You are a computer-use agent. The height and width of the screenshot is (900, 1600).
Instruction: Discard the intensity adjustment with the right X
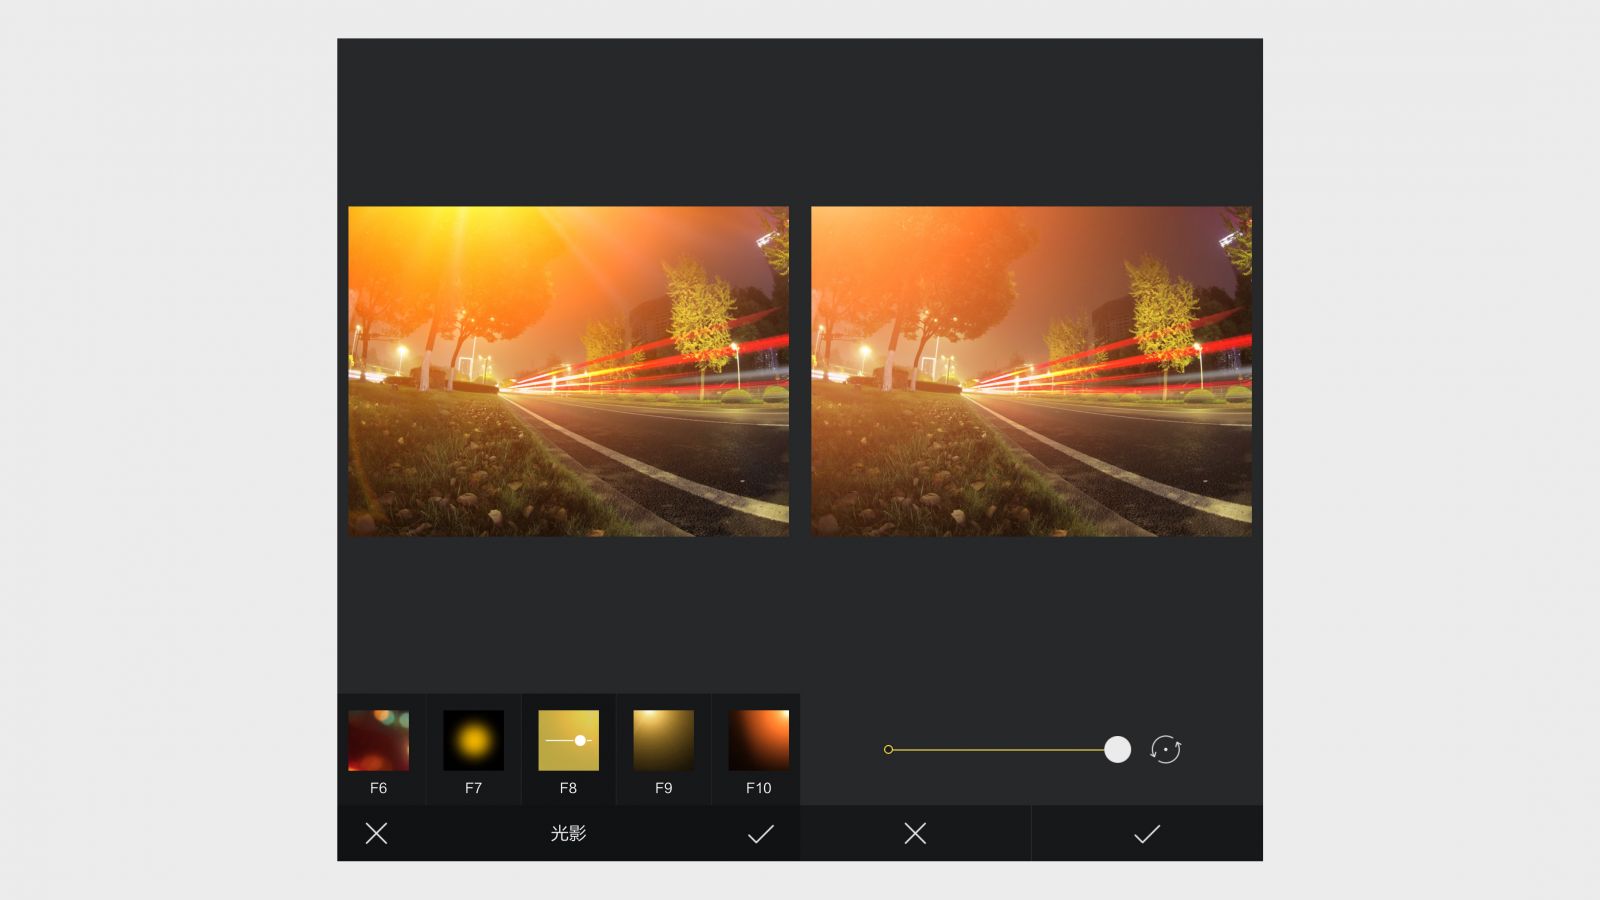(x=915, y=833)
